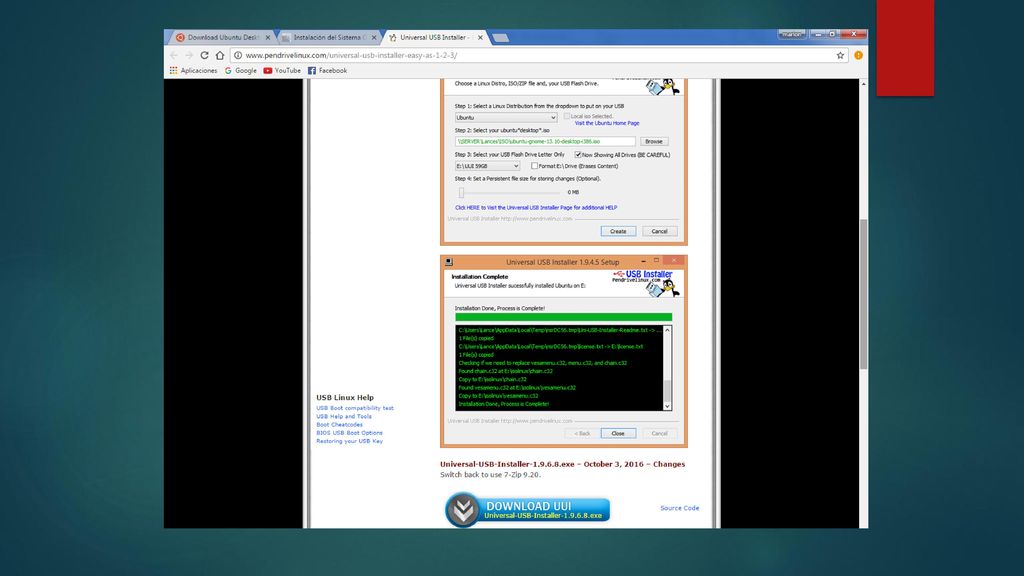This screenshot has width=1024, height=576.
Task: Reload the pendrivelinux page
Action: point(204,56)
